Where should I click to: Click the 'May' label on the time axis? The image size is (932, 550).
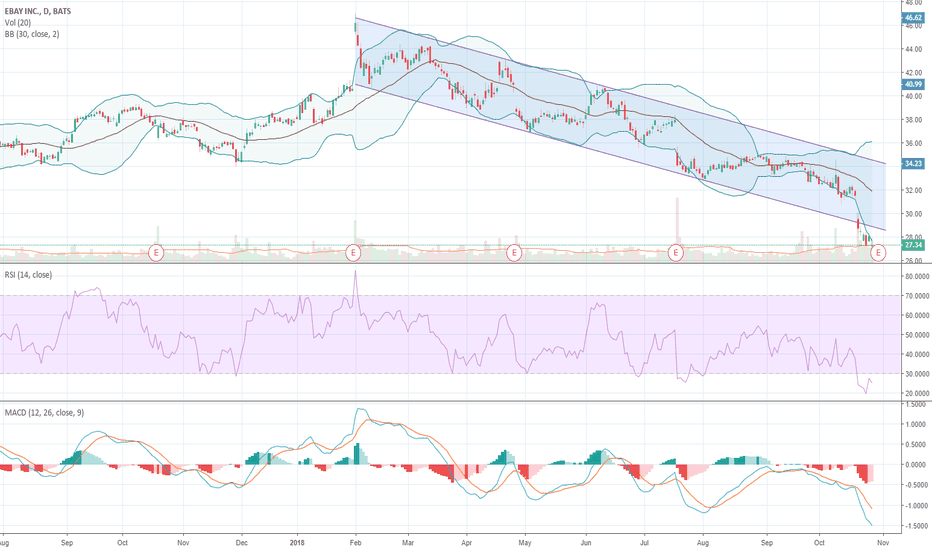coord(524,542)
